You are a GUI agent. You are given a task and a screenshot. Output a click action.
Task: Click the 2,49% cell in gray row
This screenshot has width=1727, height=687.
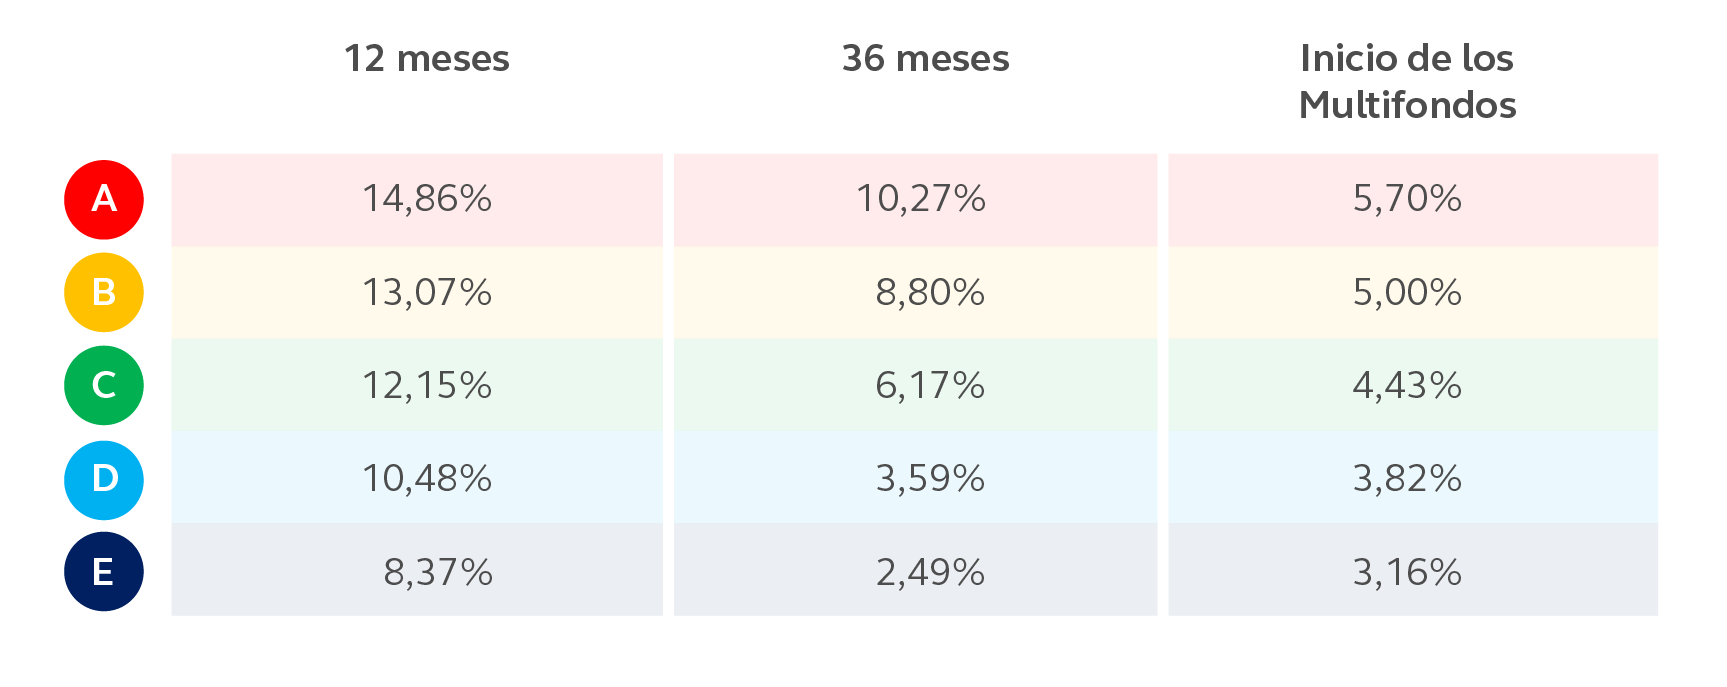930,573
